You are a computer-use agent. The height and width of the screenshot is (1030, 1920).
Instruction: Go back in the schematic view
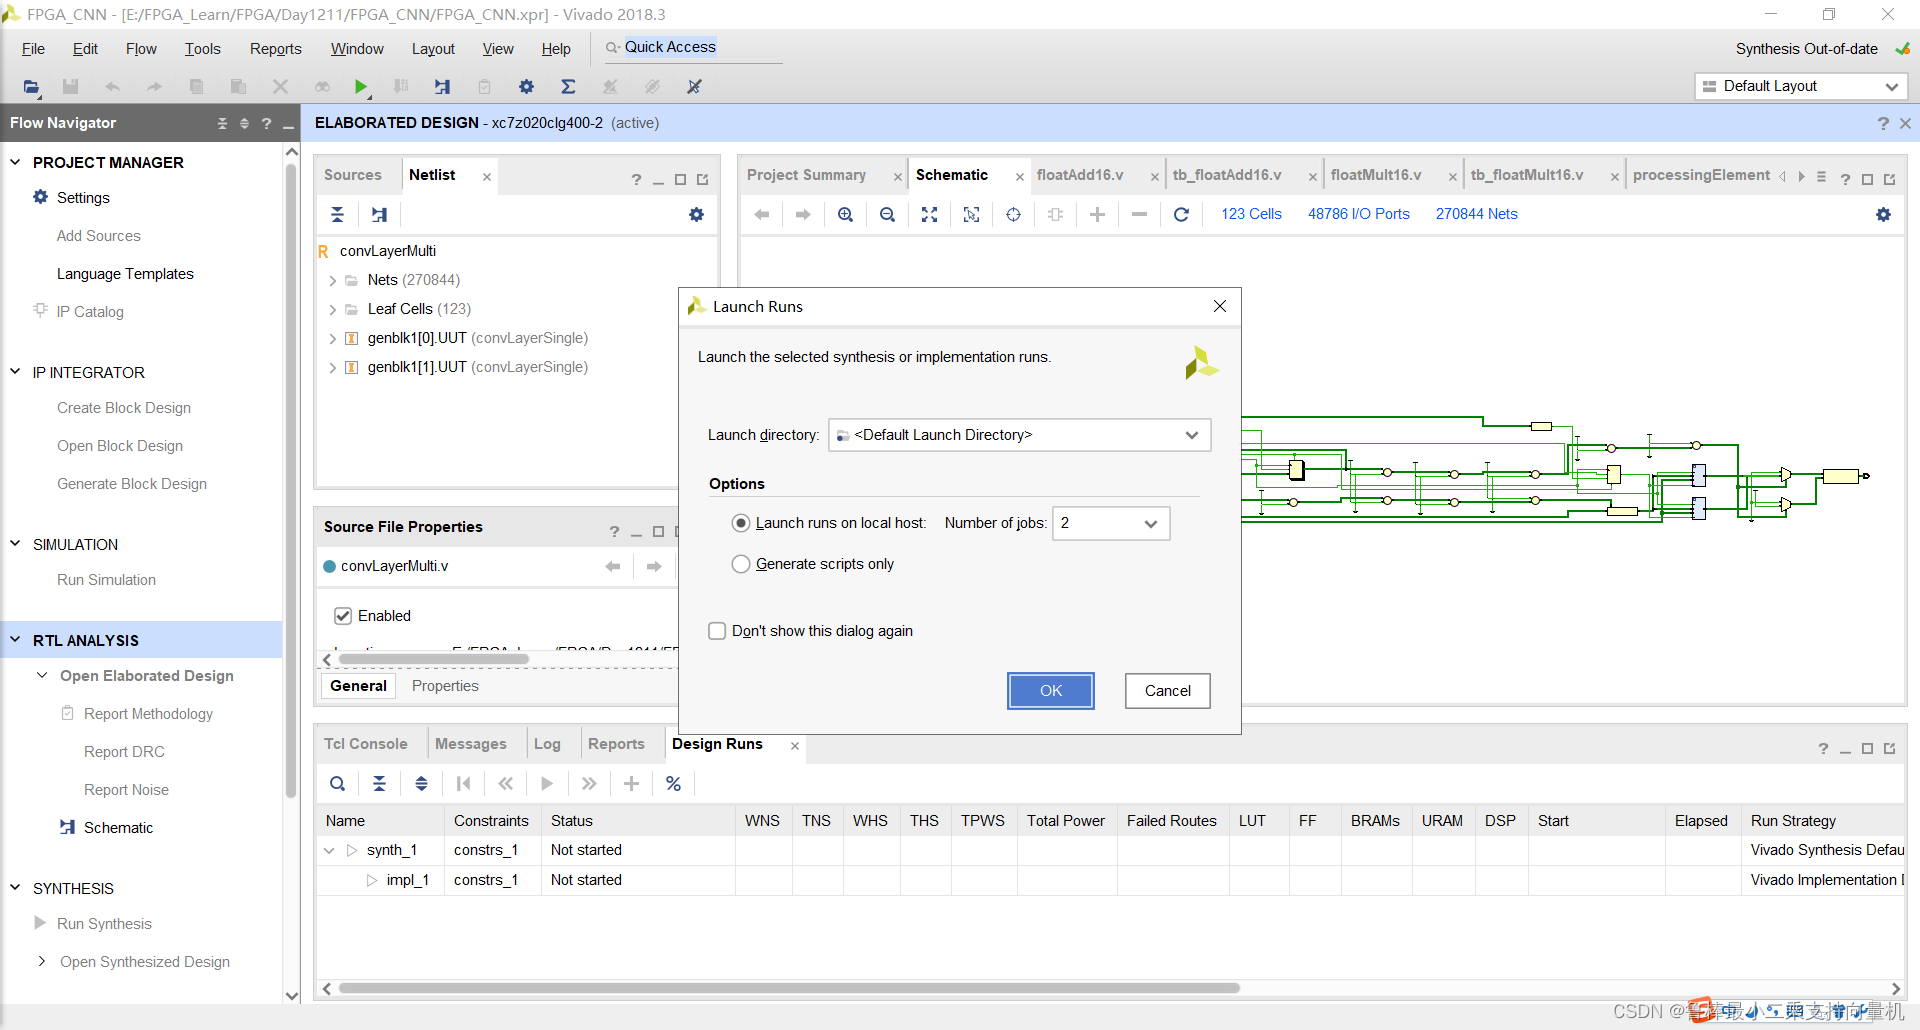tap(762, 214)
